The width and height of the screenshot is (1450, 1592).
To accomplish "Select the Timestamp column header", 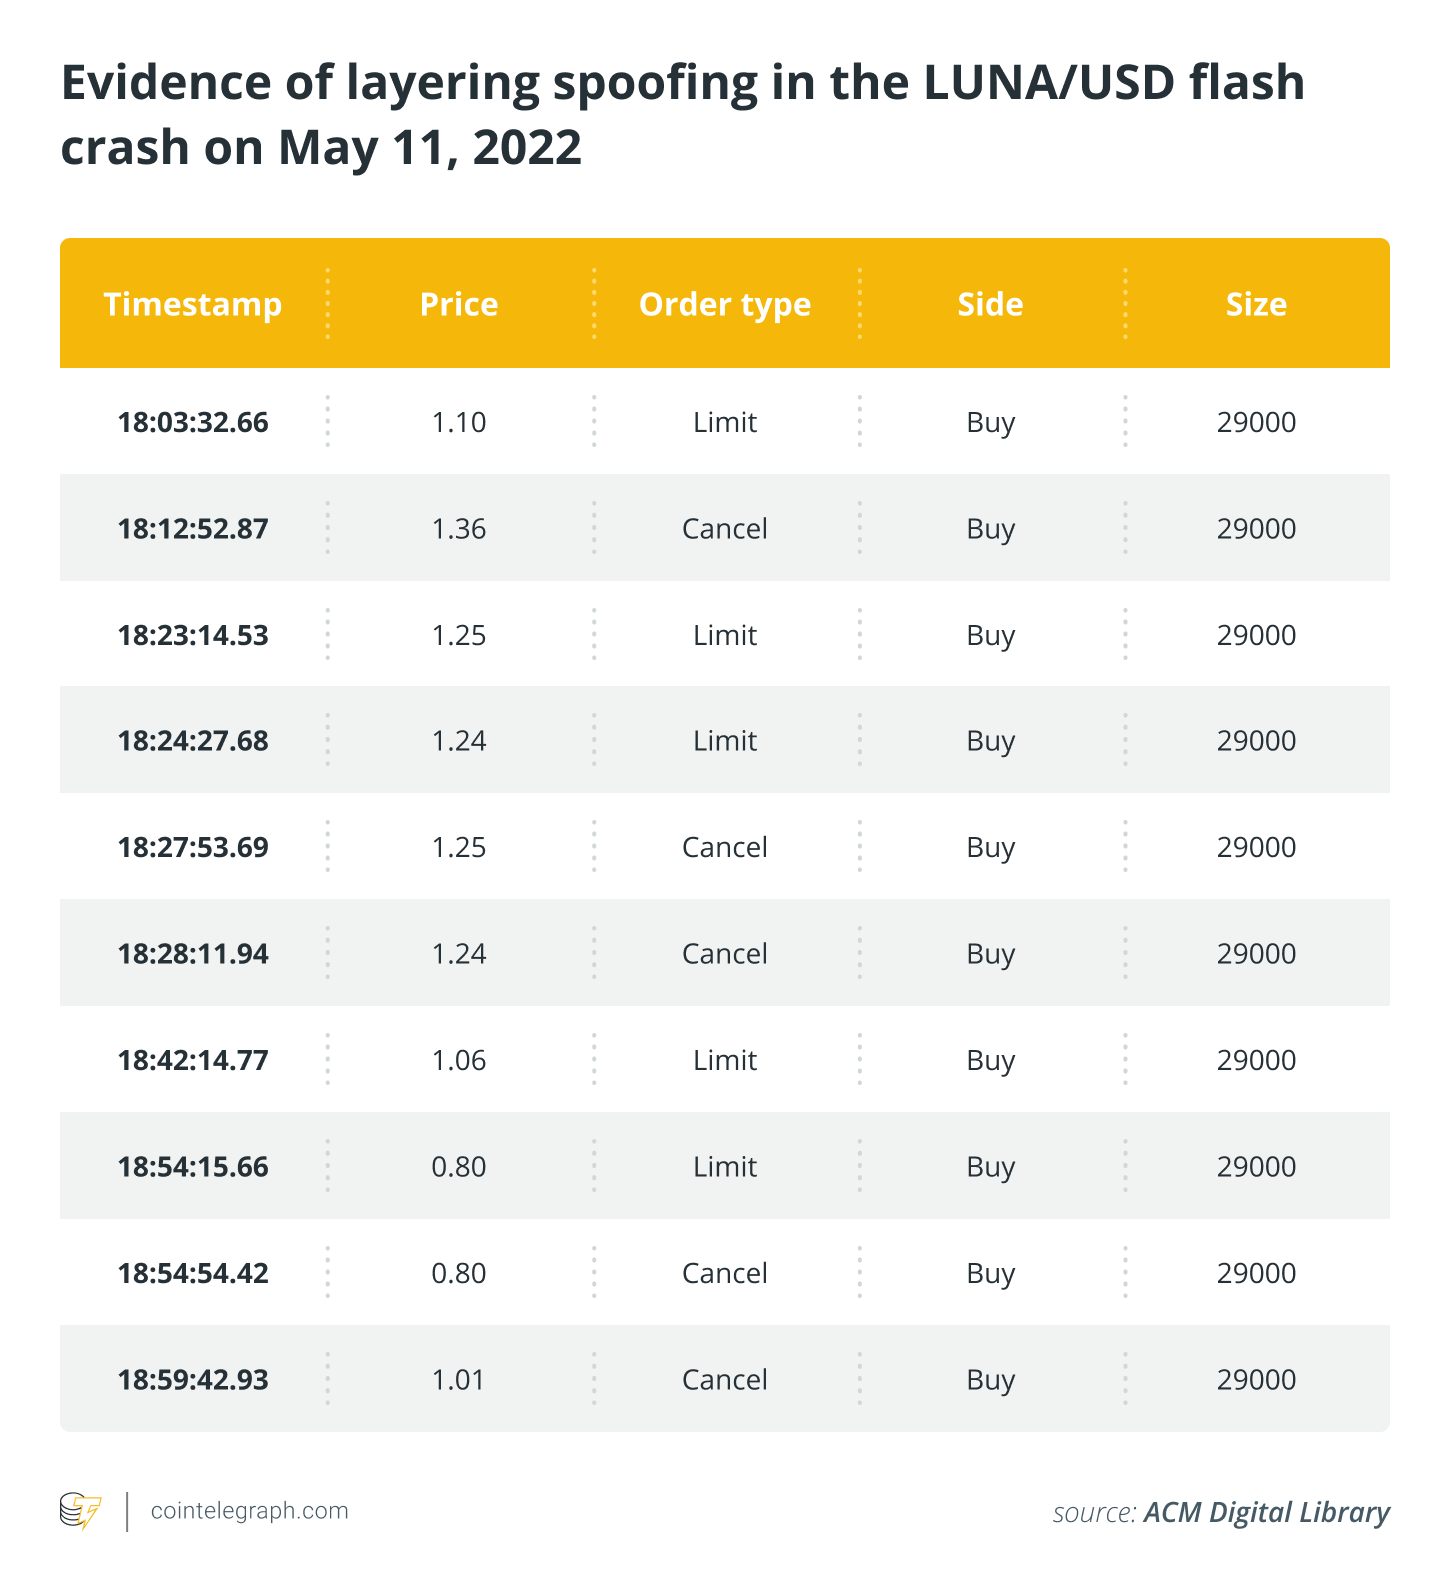I will pos(193,304).
